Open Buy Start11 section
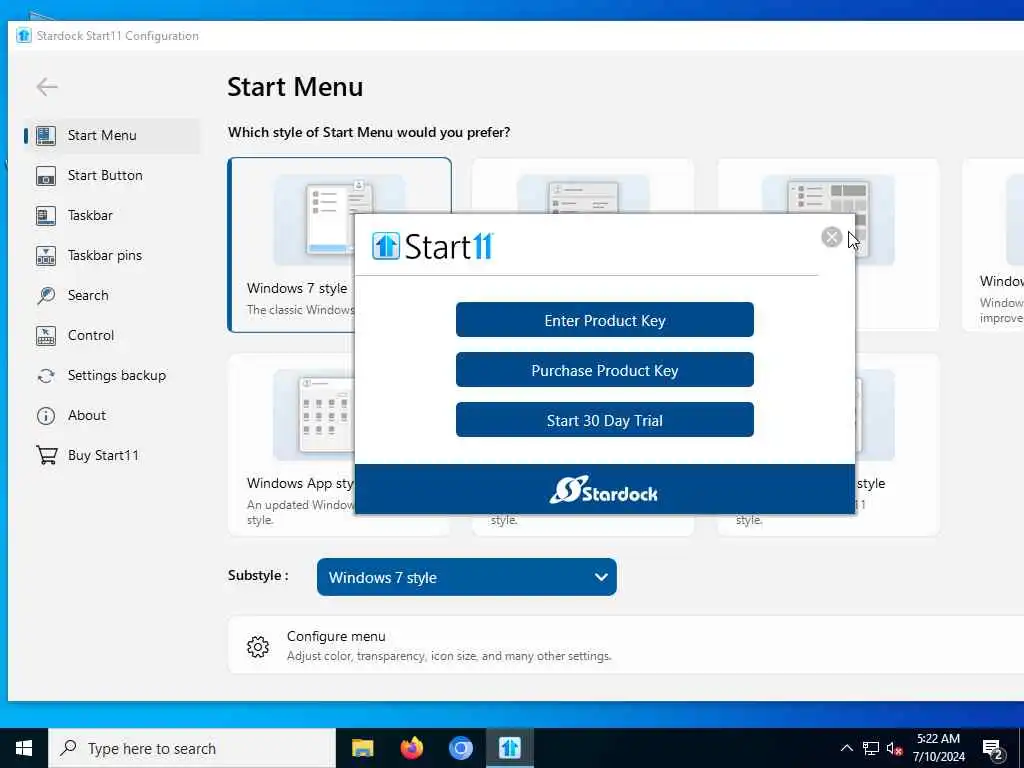Image resolution: width=1024 pixels, height=768 pixels. 112,455
